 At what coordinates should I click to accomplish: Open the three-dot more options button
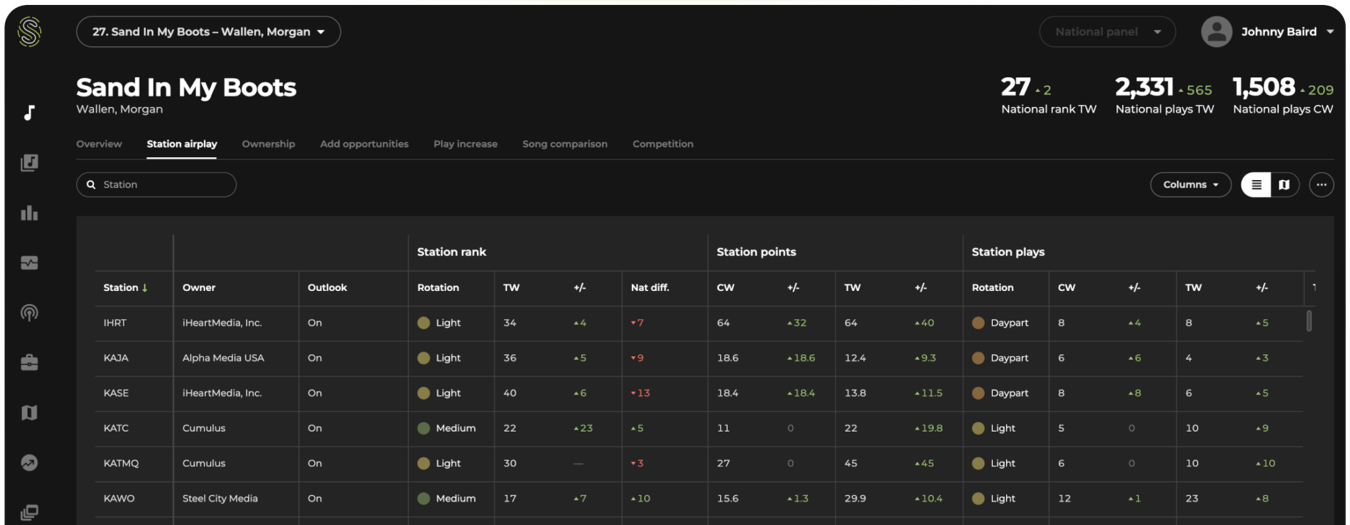click(x=1321, y=185)
